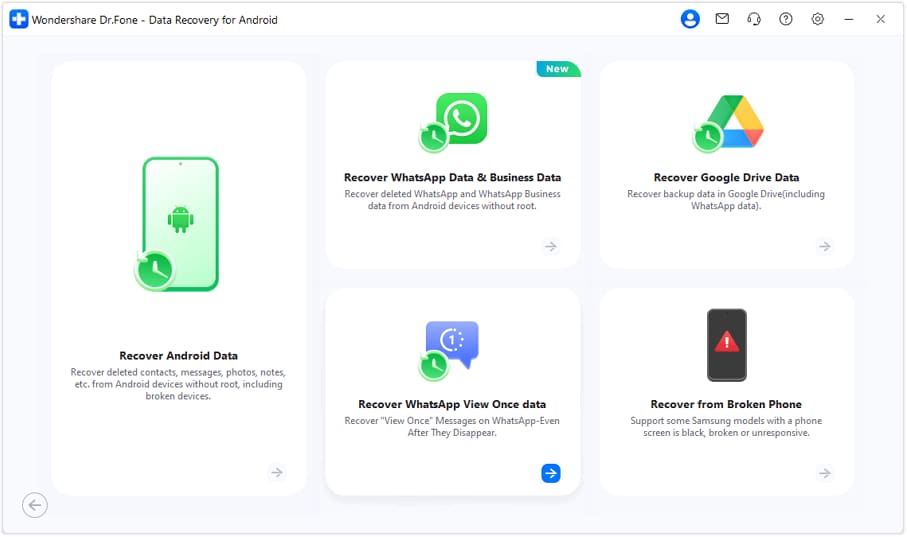Click the headset customer support icon
This screenshot has width=907, height=537.
[754, 19]
